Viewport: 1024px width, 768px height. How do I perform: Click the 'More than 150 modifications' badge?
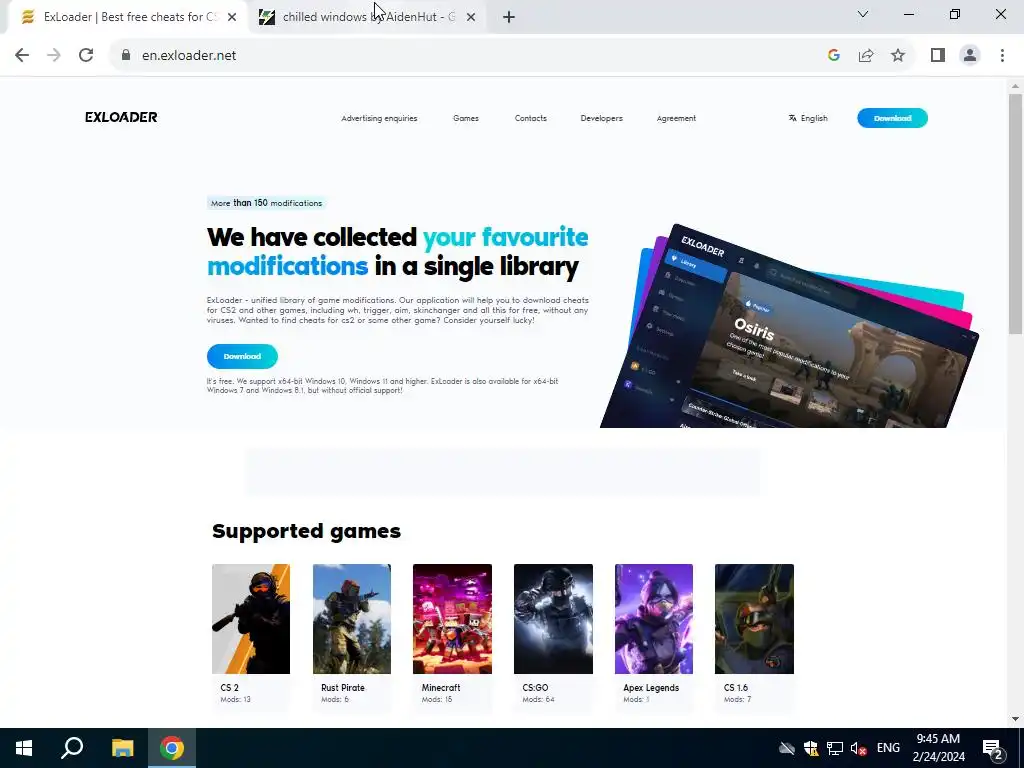(x=266, y=203)
